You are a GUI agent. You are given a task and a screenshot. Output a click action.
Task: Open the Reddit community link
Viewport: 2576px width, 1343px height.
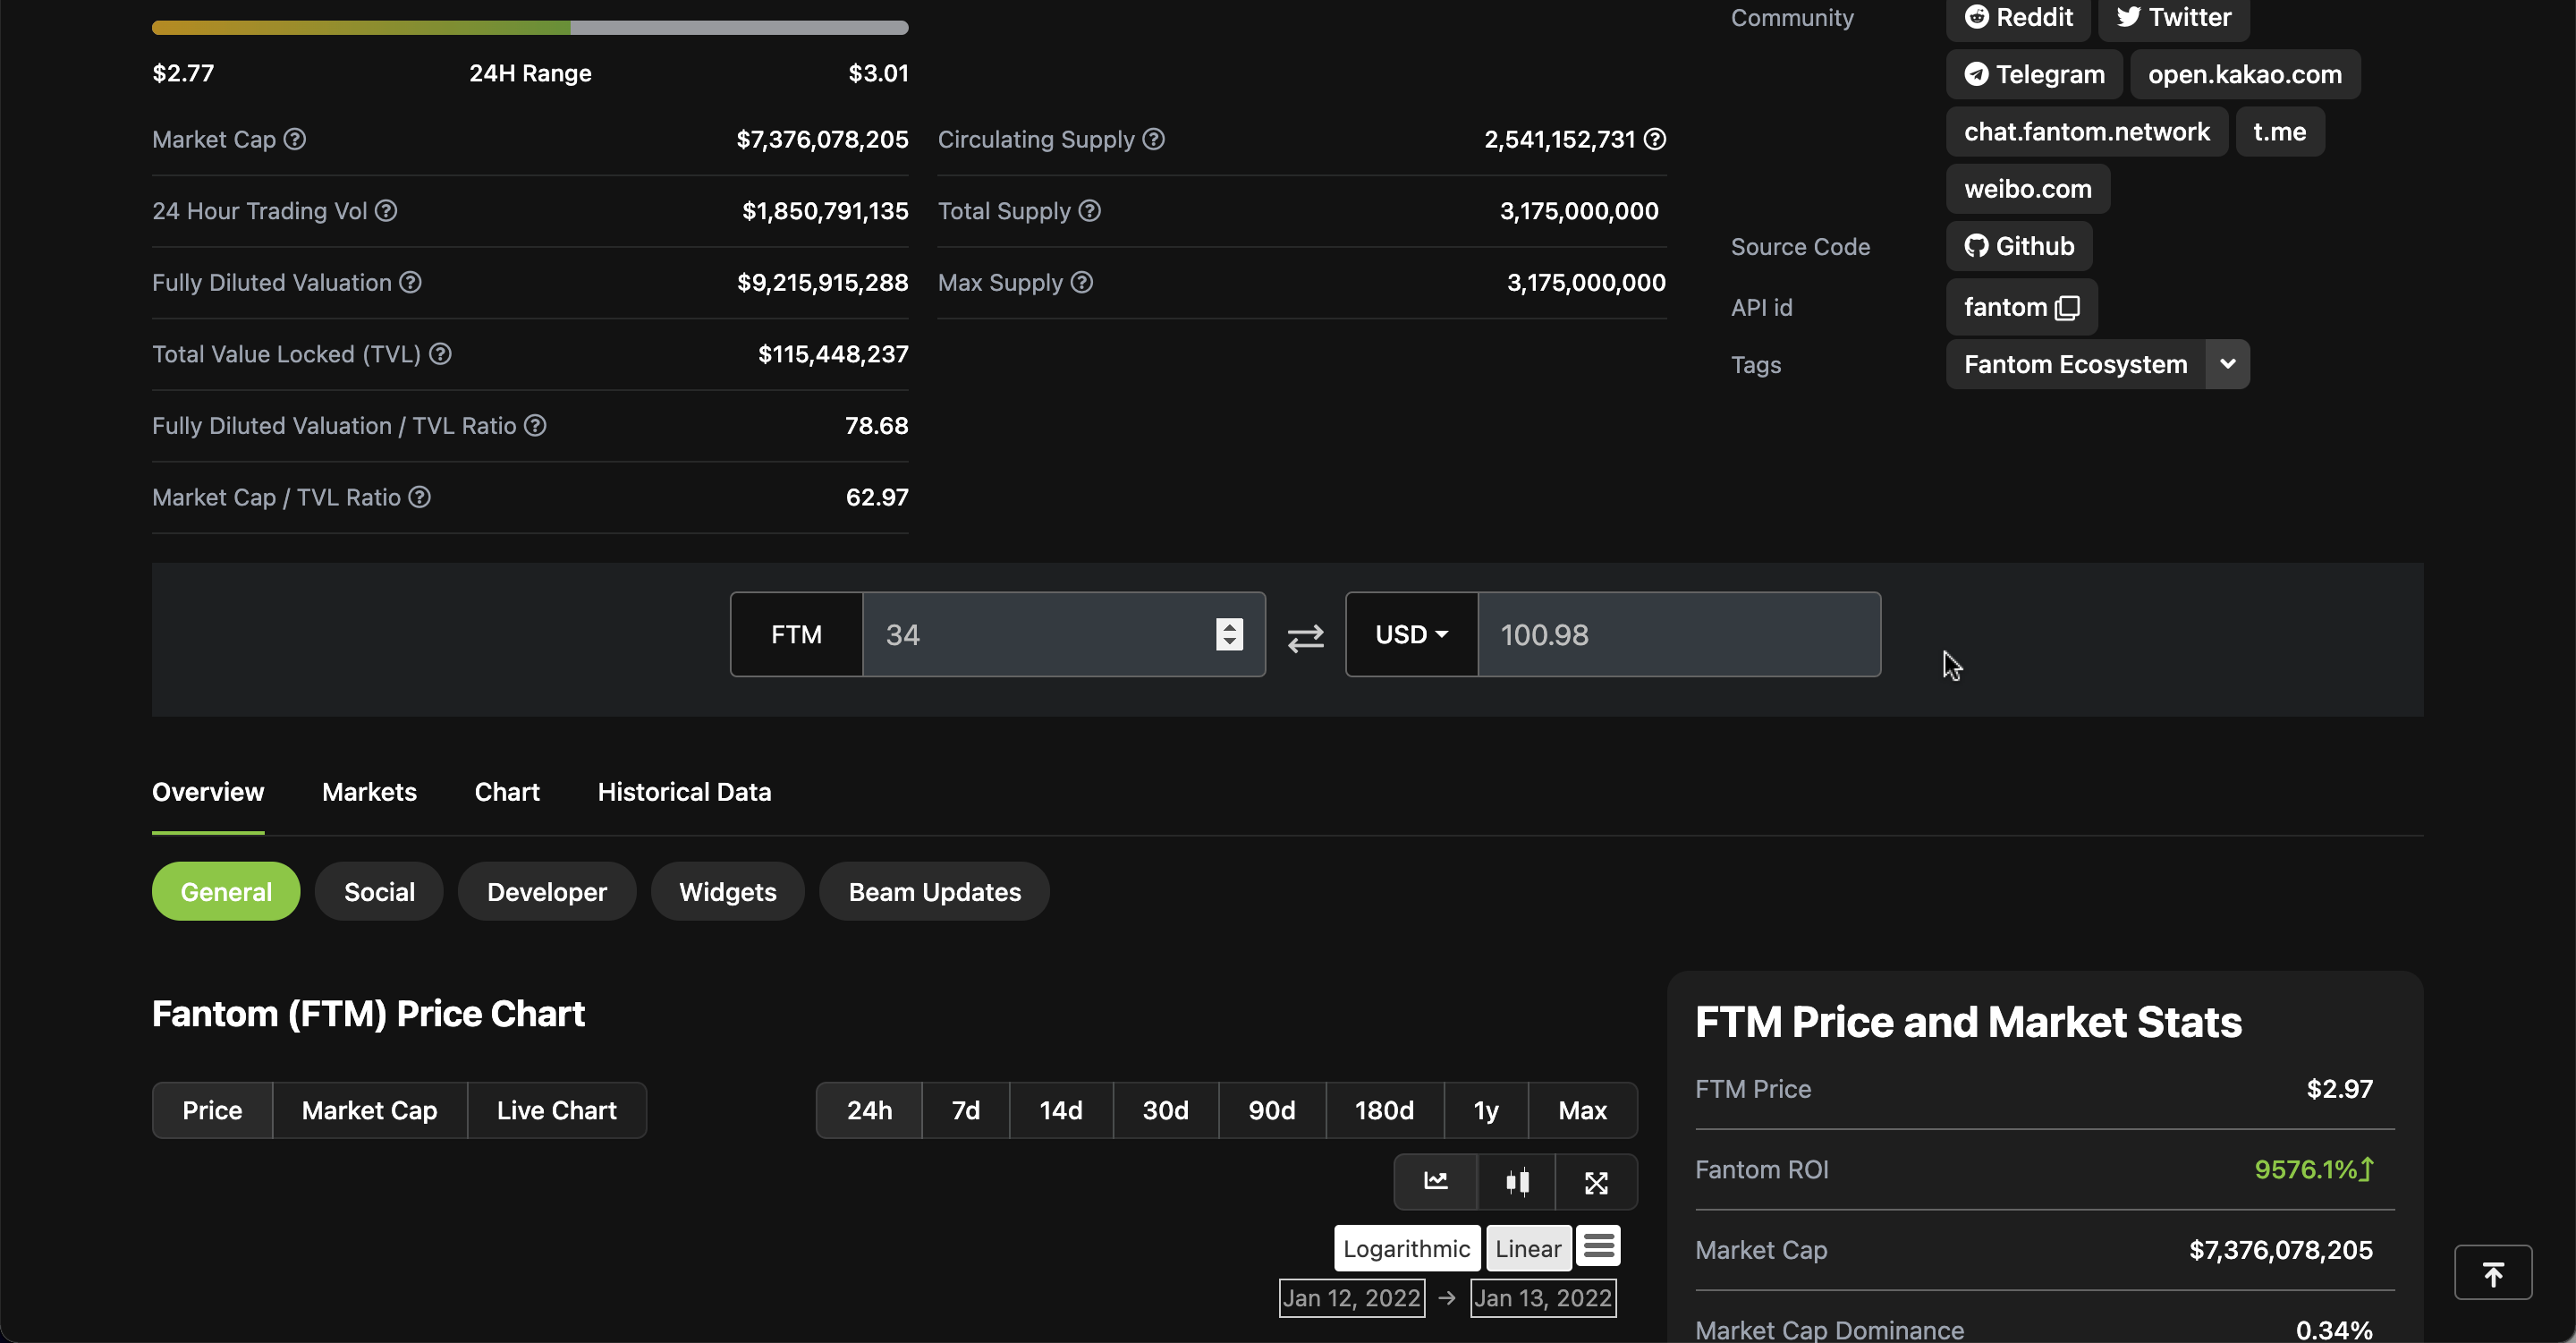(2018, 18)
